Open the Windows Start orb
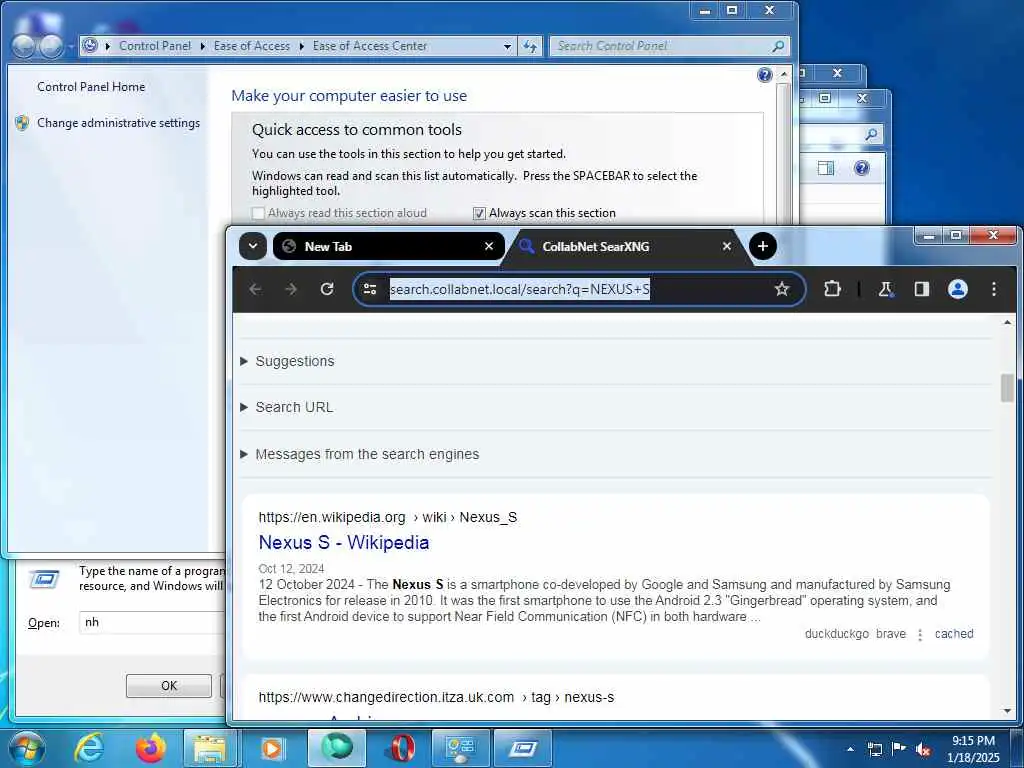1024x768 pixels. point(25,748)
